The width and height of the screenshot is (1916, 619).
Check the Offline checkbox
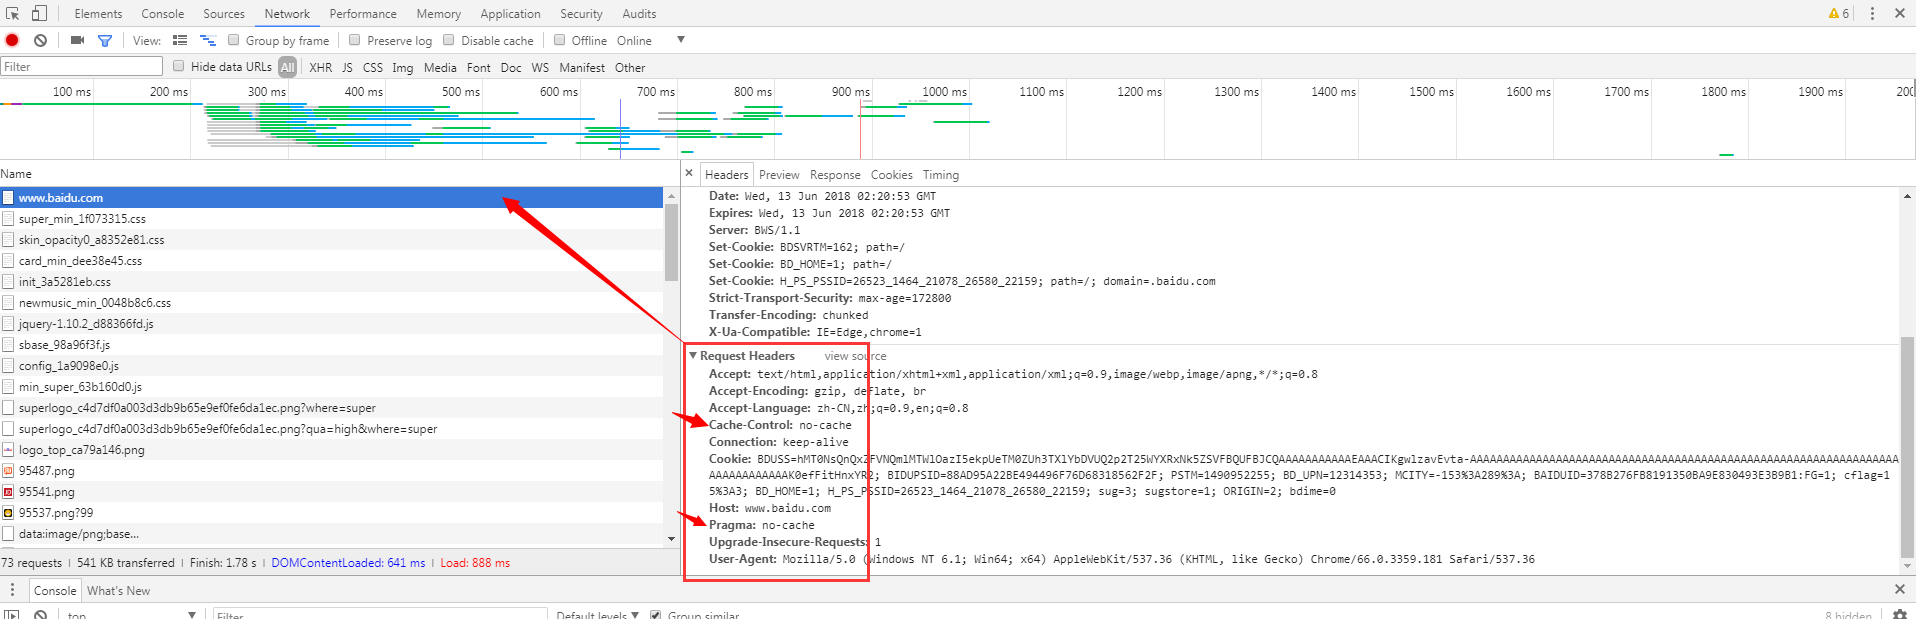pyautogui.click(x=559, y=40)
